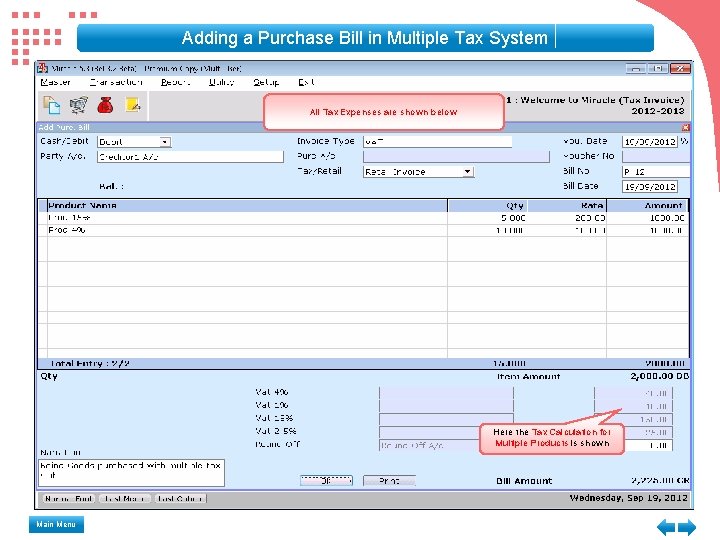Go to next slide with right arrow

tap(687, 527)
